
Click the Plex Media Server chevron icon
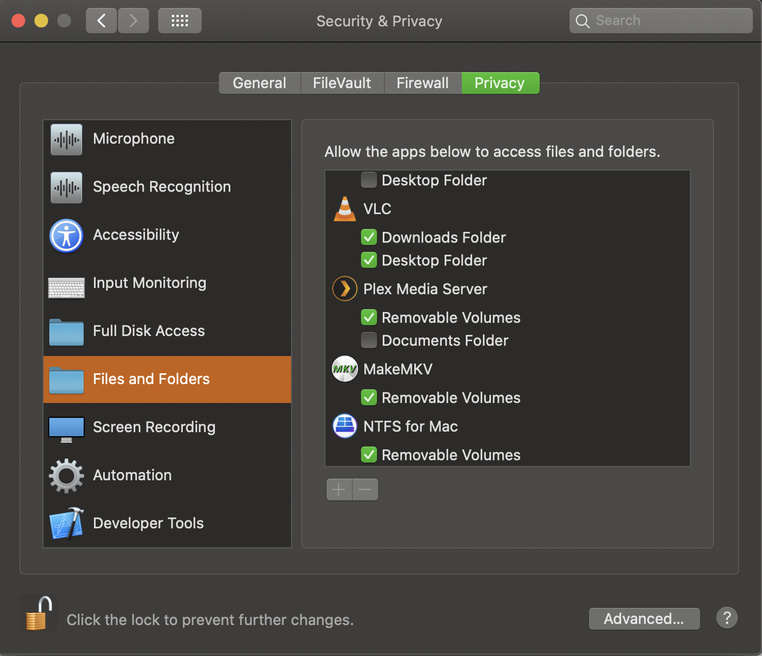345,289
